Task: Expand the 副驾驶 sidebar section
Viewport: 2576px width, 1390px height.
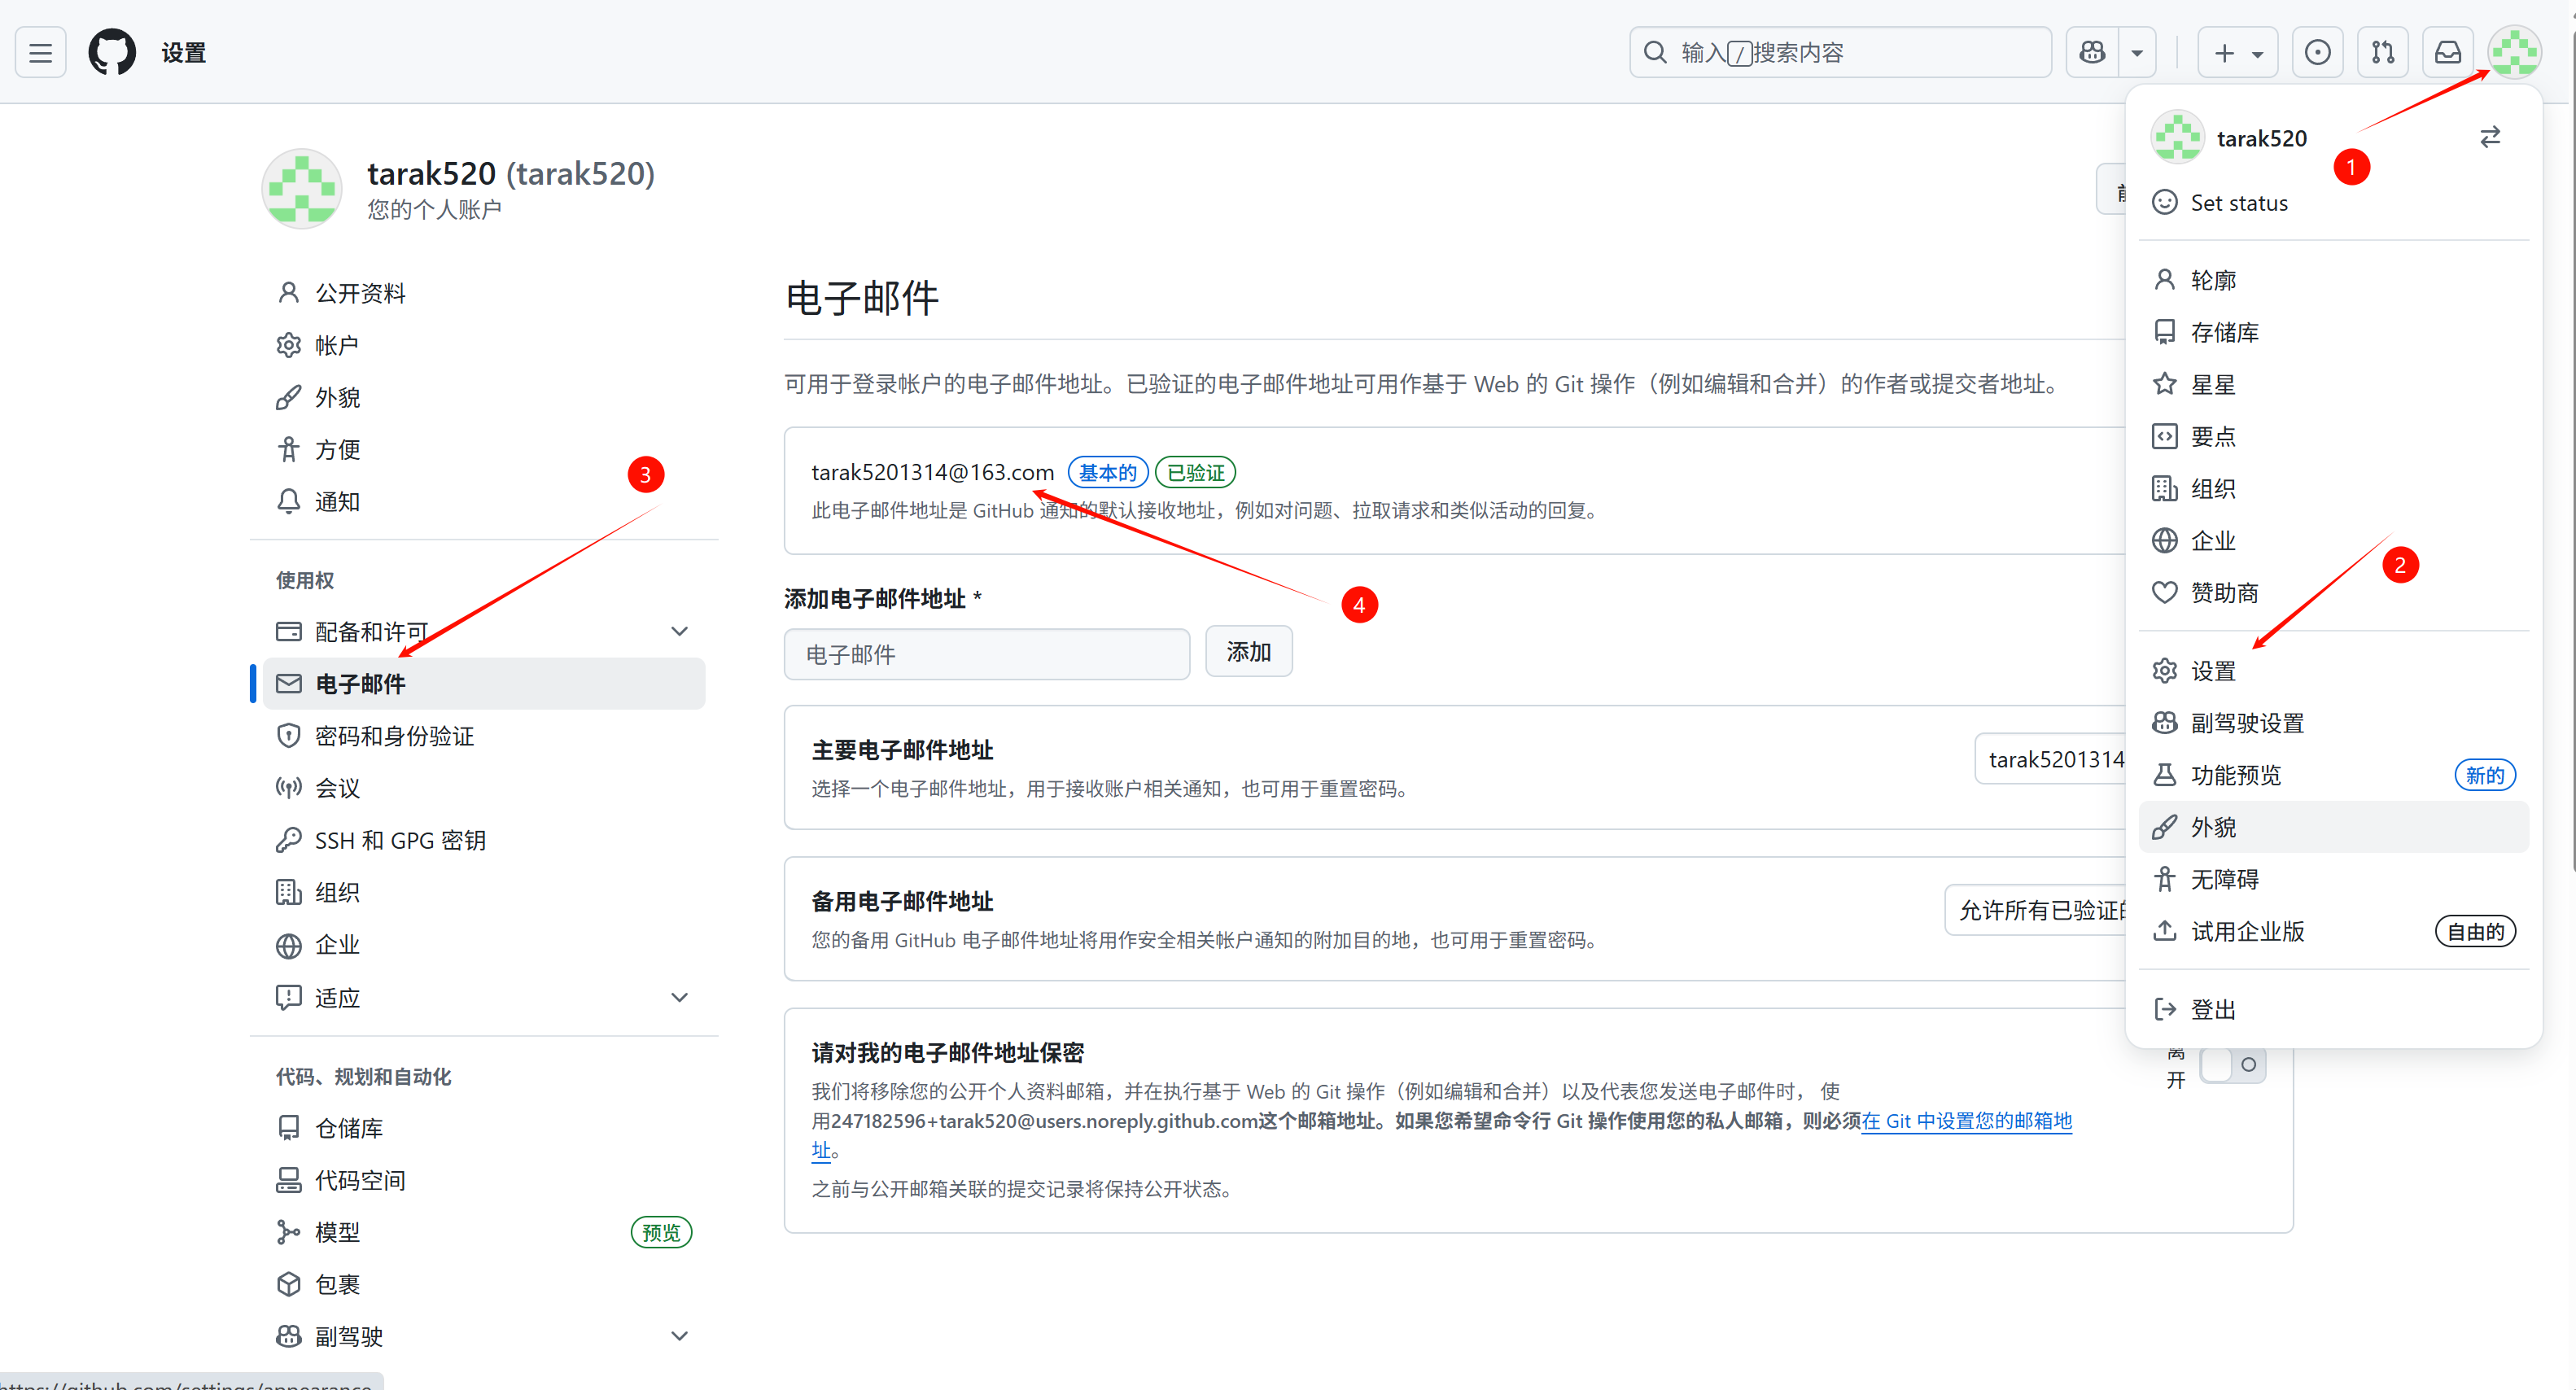Action: (679, 1336)
